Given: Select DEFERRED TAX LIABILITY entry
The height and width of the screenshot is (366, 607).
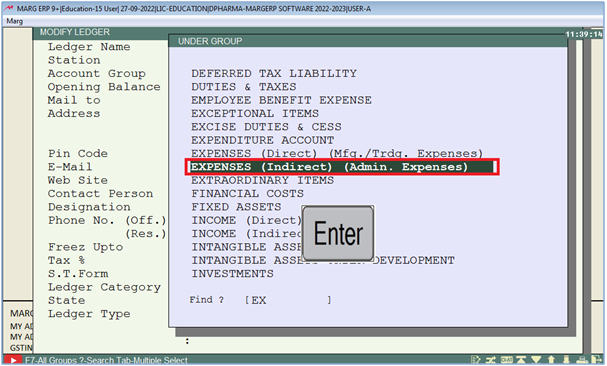Looking at the screenshot, I should pos(274,73).
